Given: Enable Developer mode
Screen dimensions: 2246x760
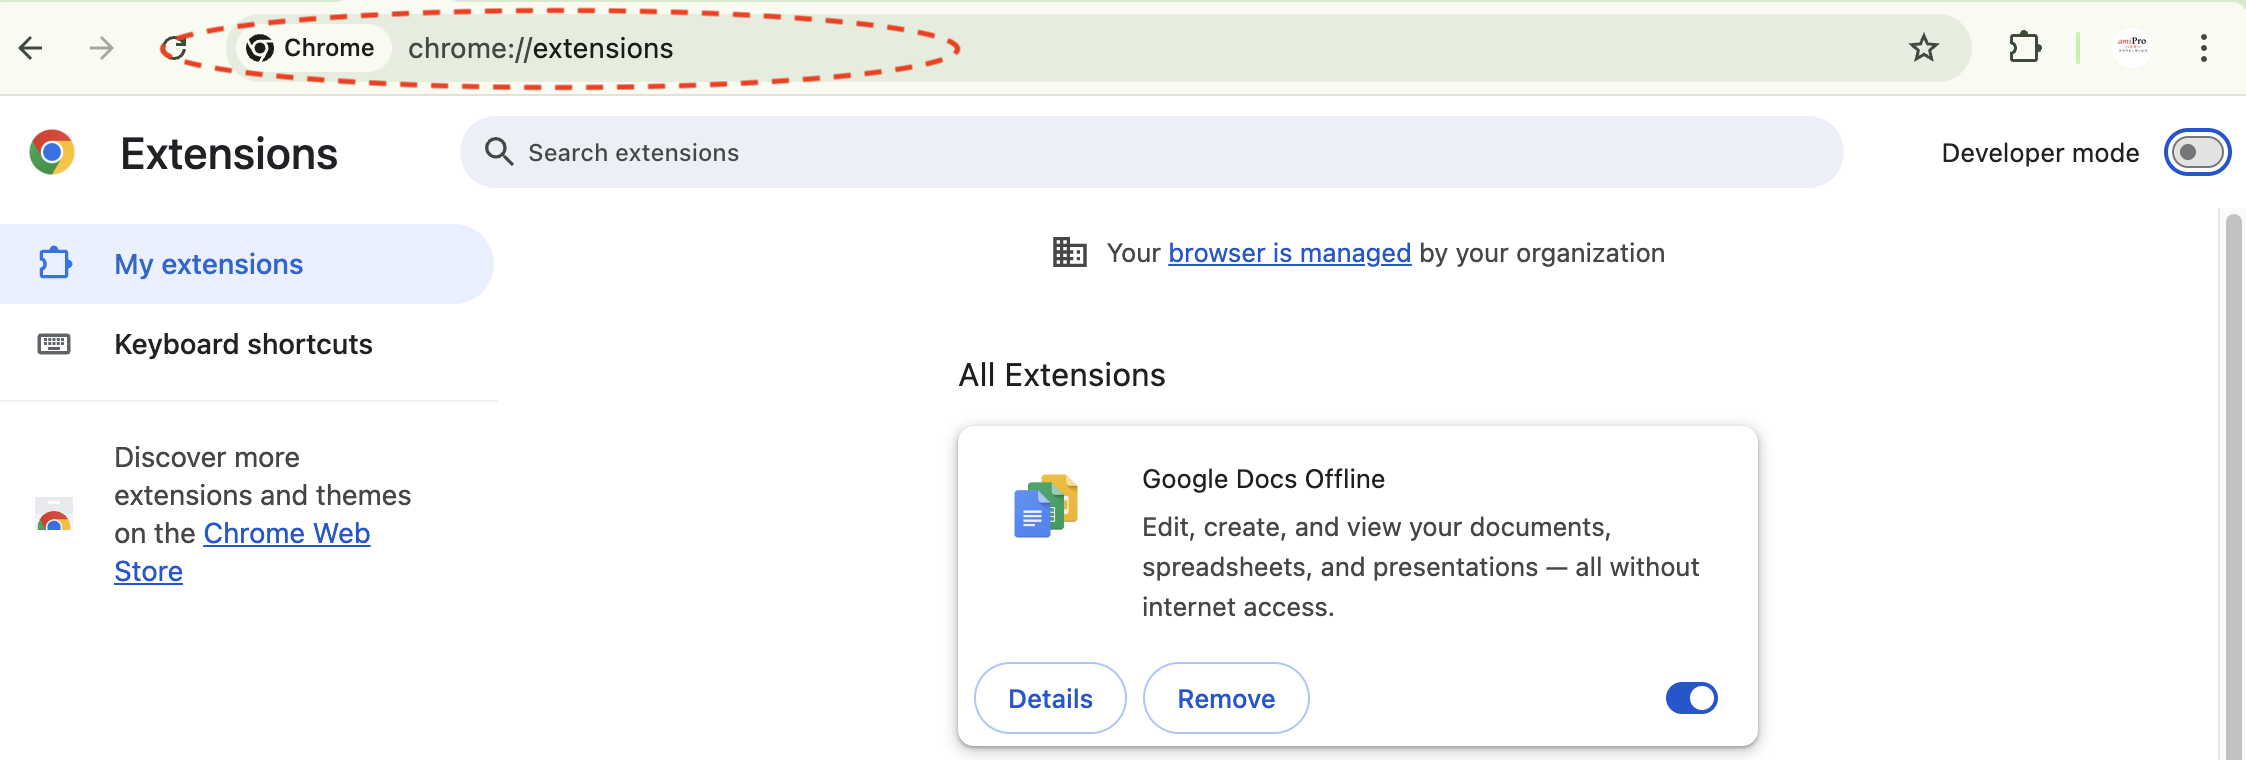Looking at the screenshot, I should [2196, 152].
